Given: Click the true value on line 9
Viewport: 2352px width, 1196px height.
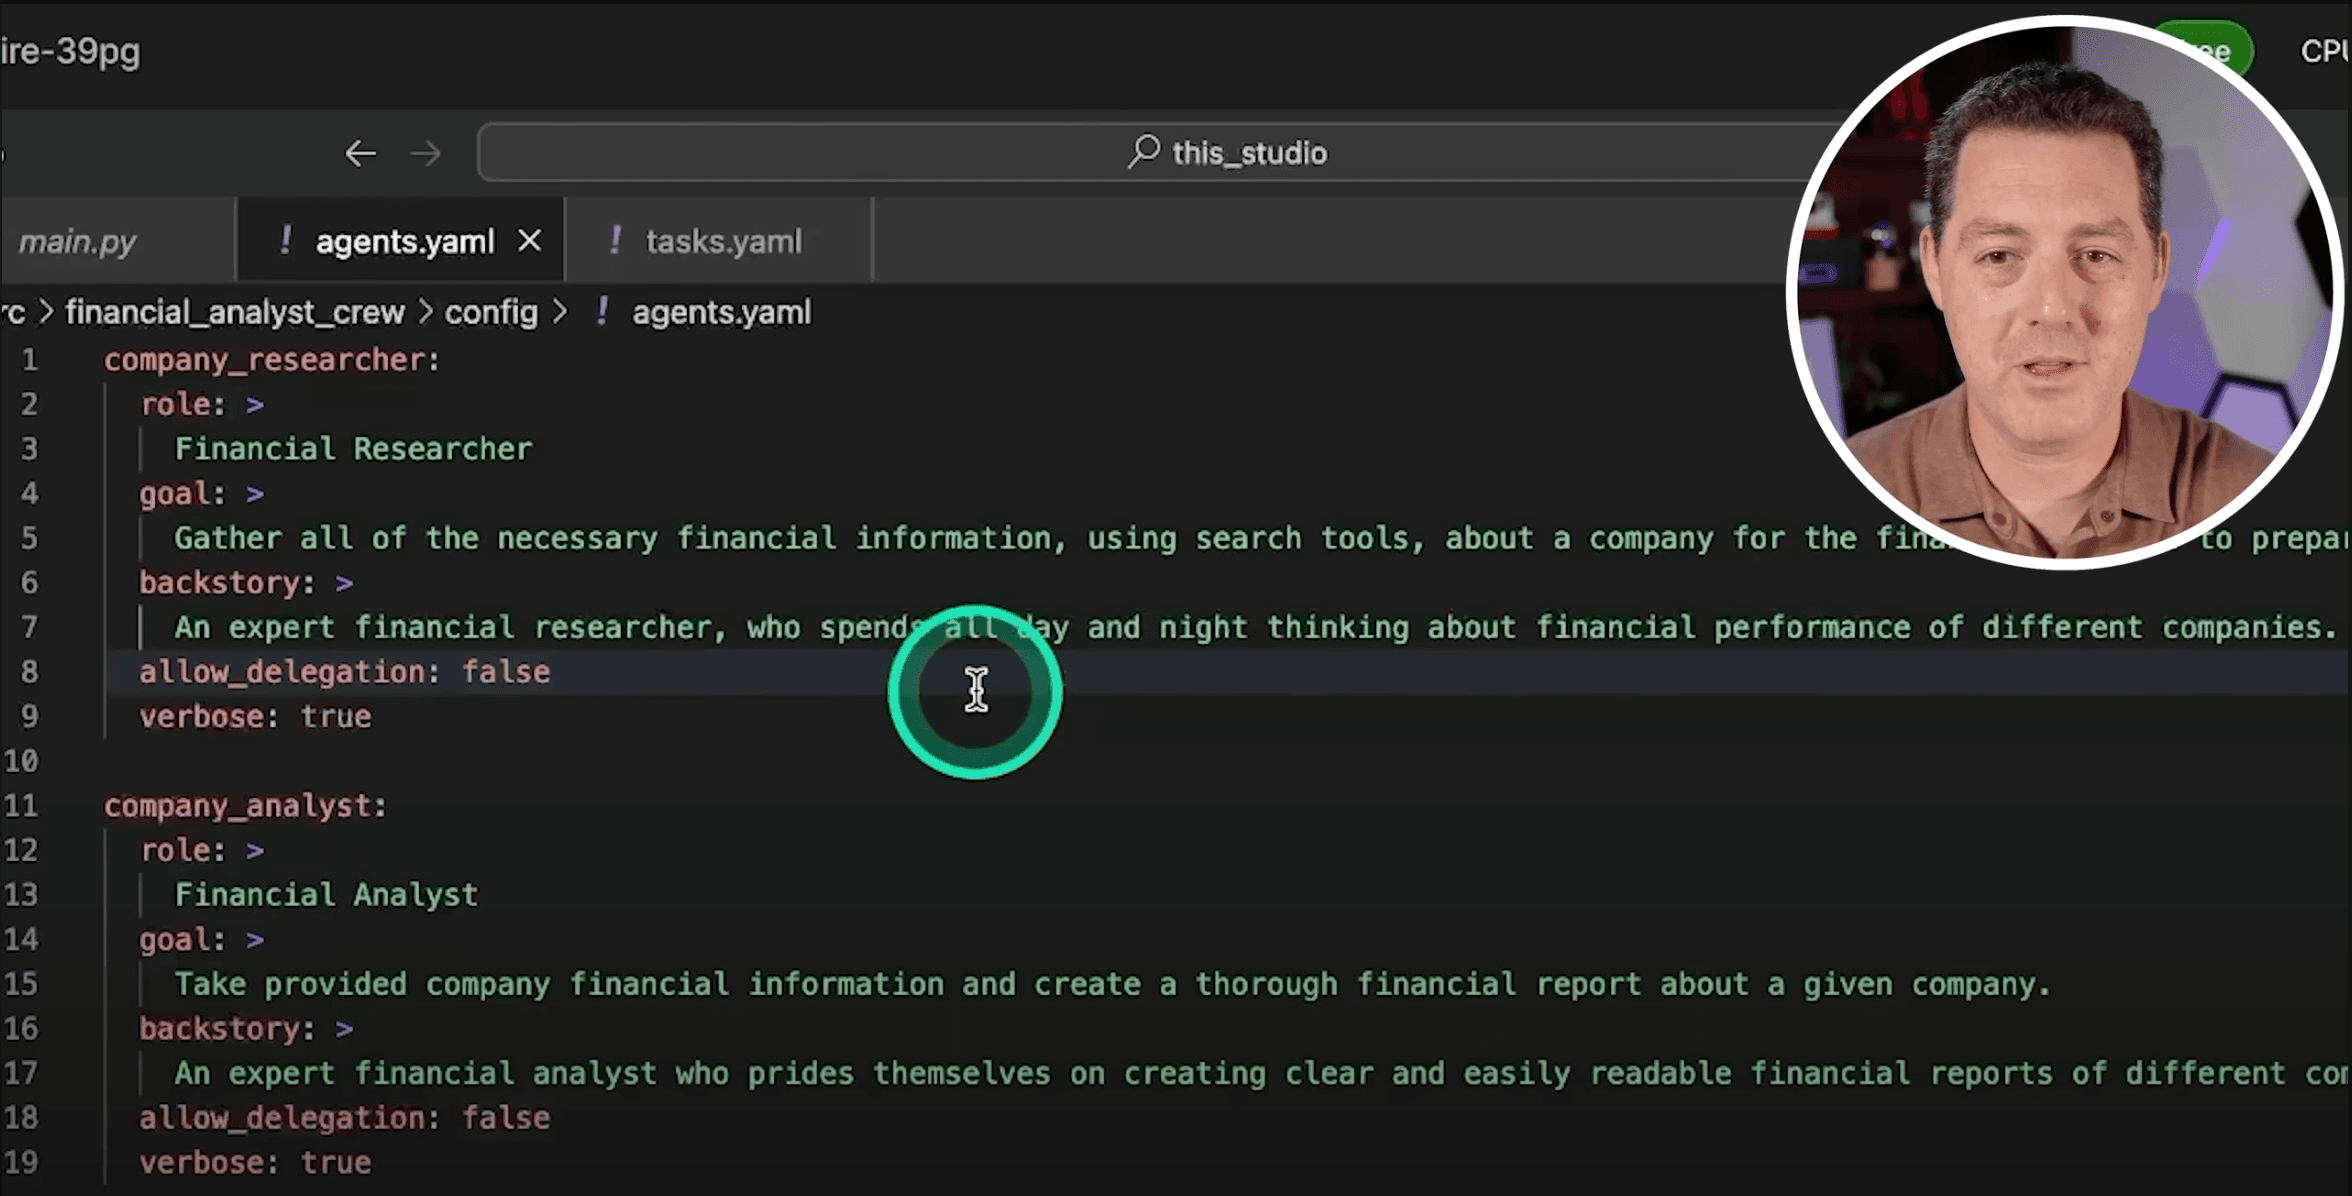Looking at the screenshot, I should tap(335, 717).
